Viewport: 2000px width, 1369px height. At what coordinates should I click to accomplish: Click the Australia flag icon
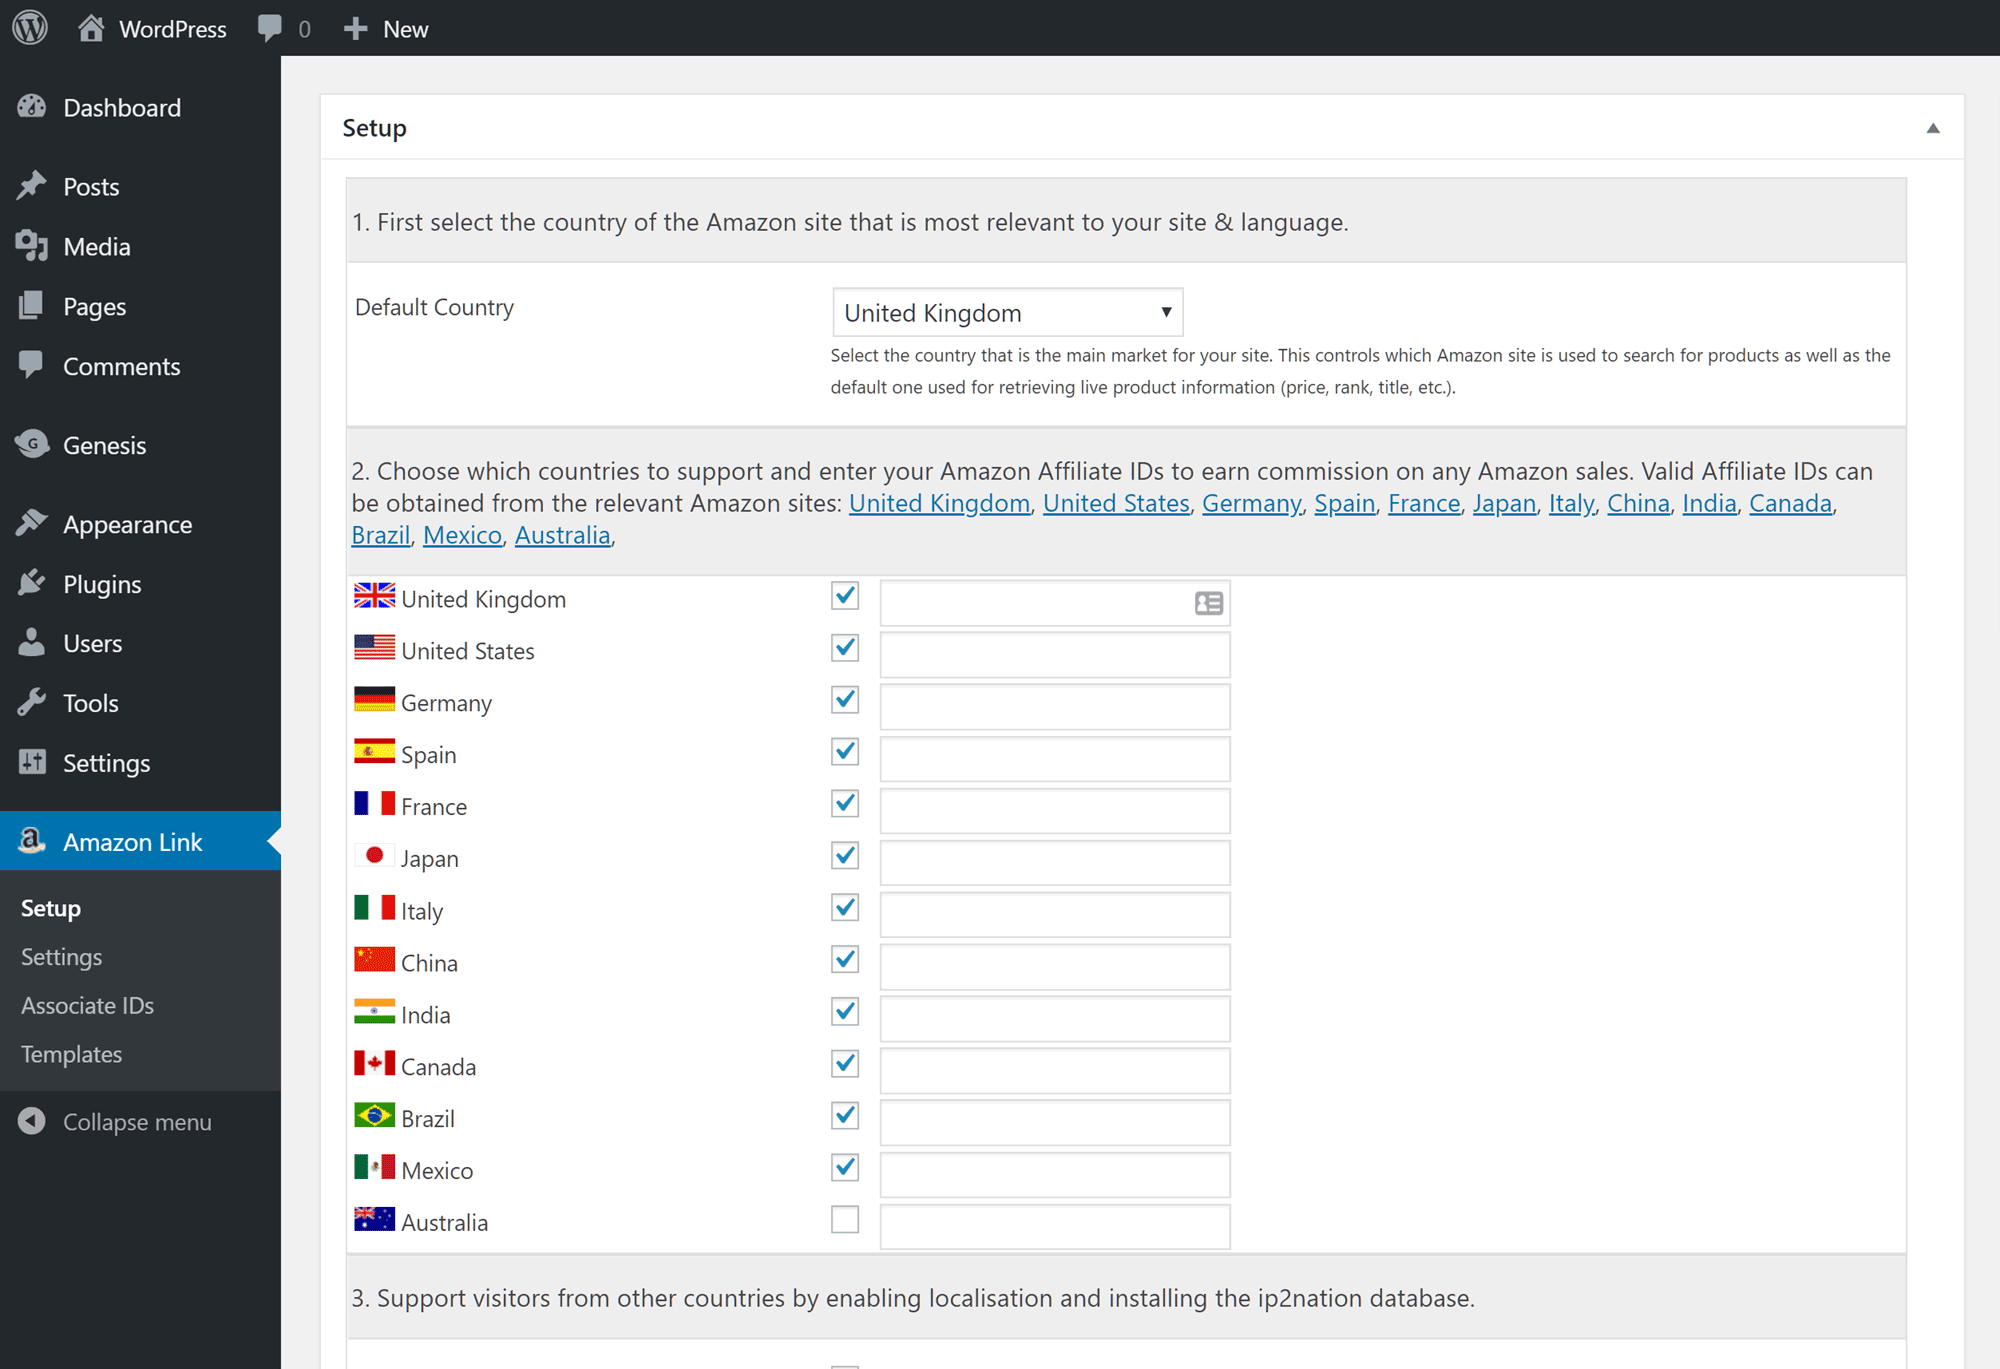click(374, 1220)
